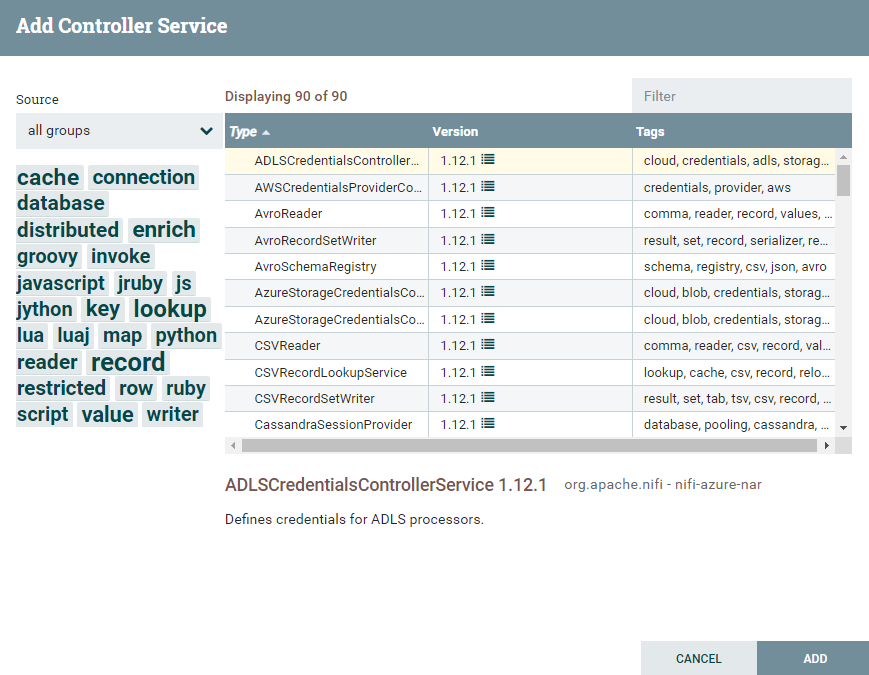Screen dimensions: 869x675
Task: Click the CANCEL button
Action: [698, 658]
